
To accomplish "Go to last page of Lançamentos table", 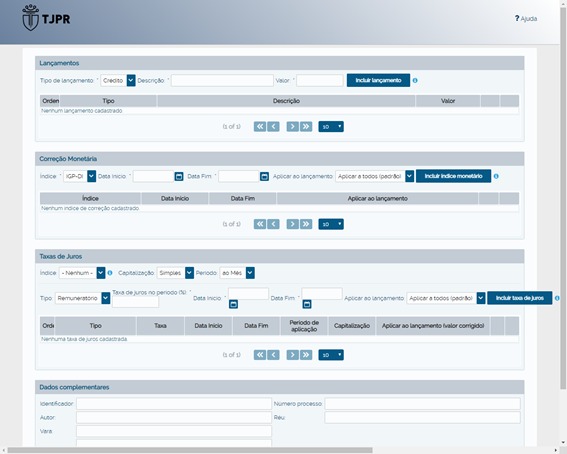I will tap(306, 127).
